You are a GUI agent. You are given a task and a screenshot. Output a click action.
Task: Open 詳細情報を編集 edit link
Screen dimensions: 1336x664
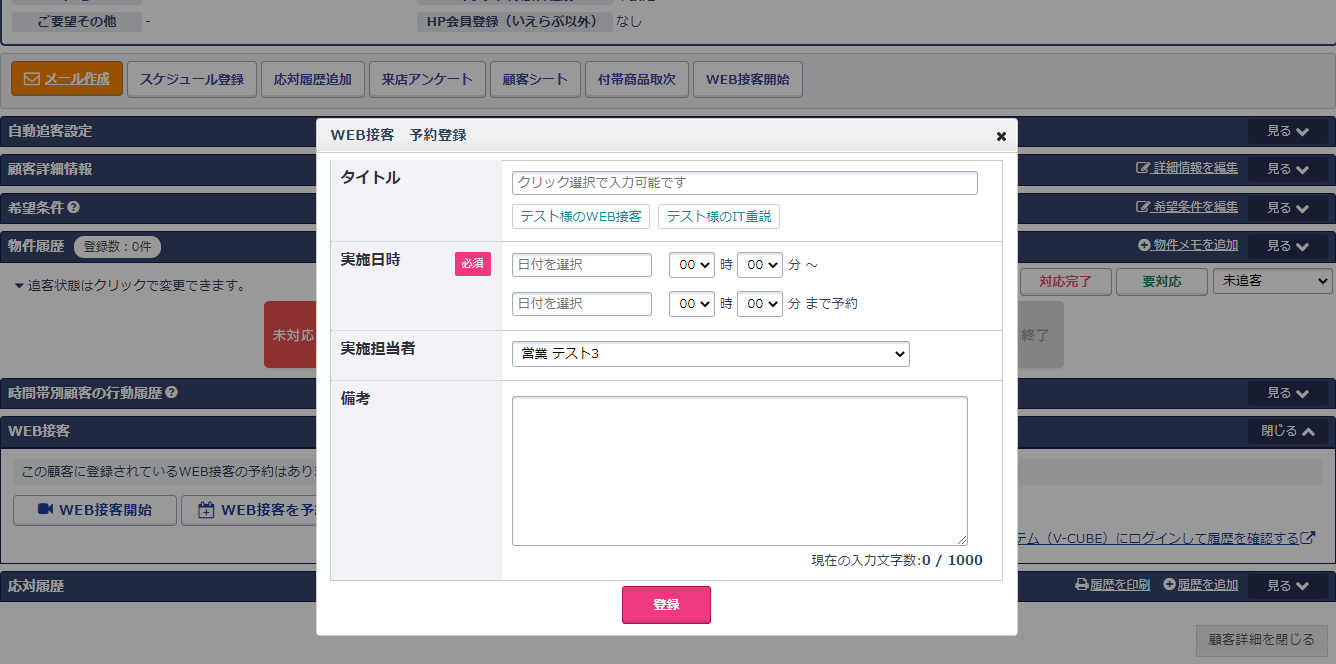tap(1187, 169)
